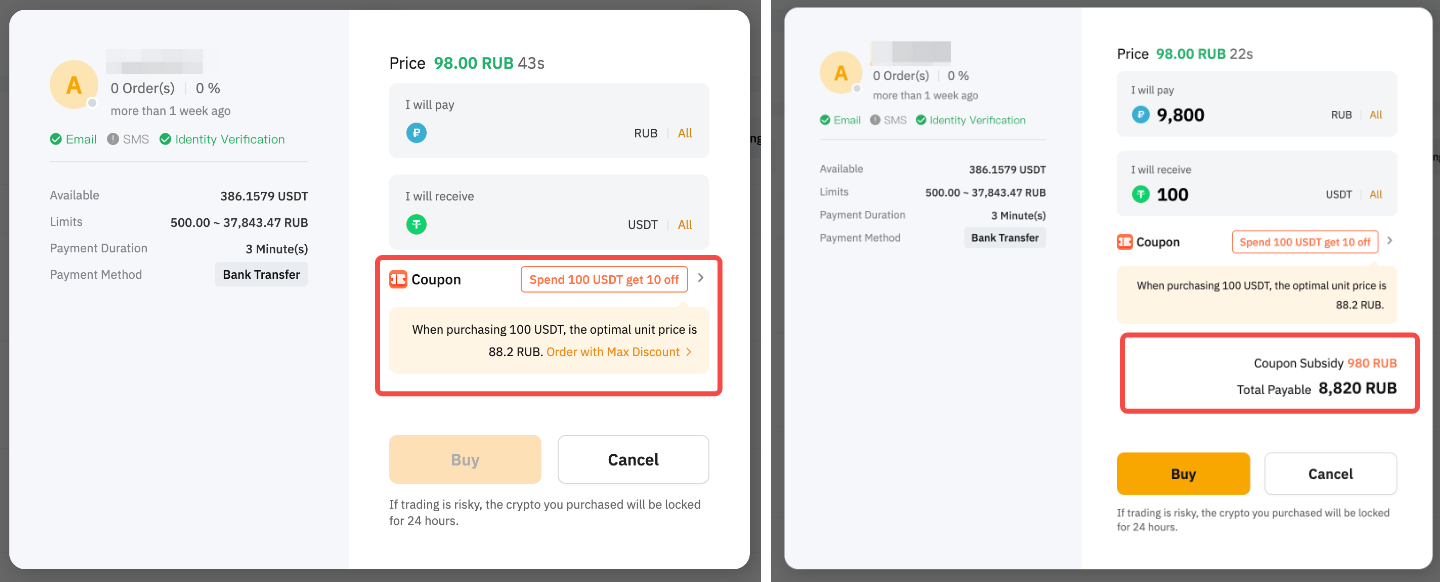Click the Identity Verification check icon in the 43s-countdown dialog
This screenshot has width=1440, height=582.
click(x=165, y=140)
